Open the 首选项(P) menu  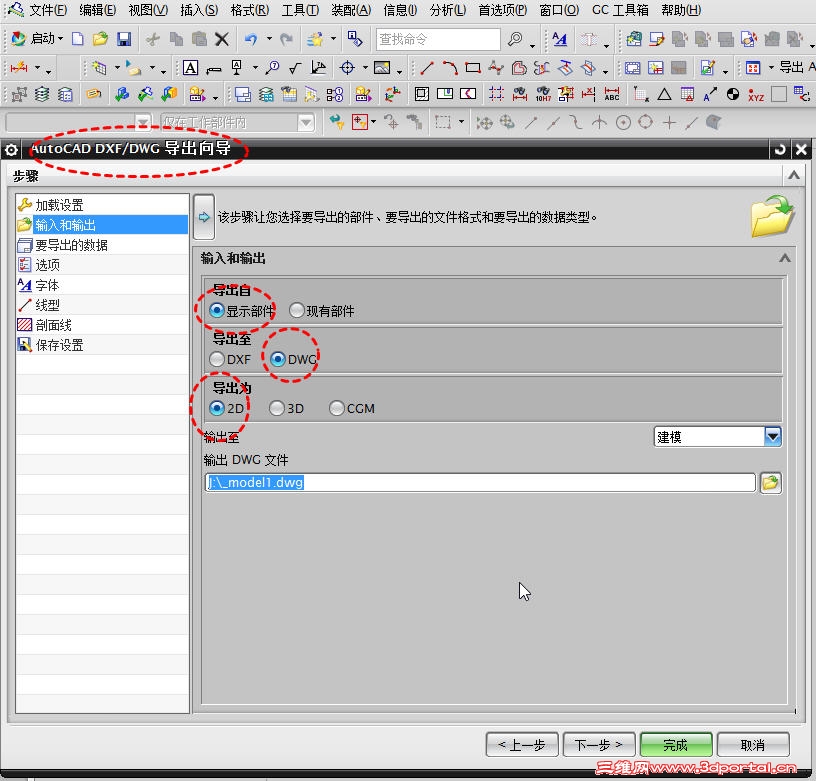(x=502, y=10)
